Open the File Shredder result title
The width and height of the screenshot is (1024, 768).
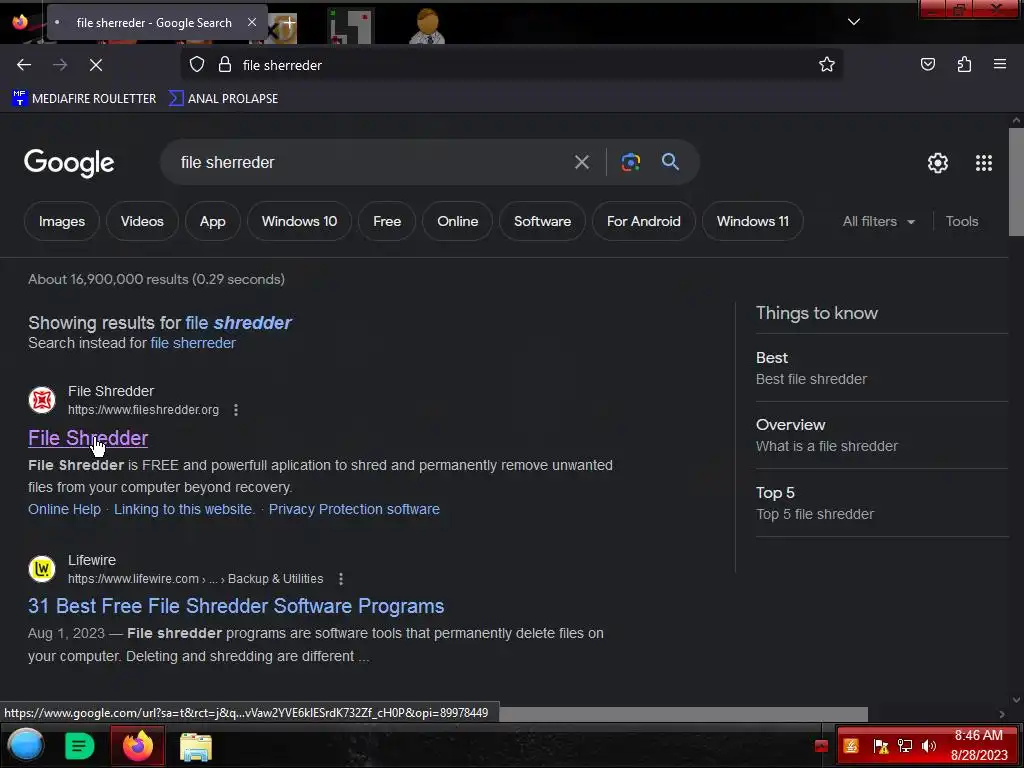click(x=88, y=438)
